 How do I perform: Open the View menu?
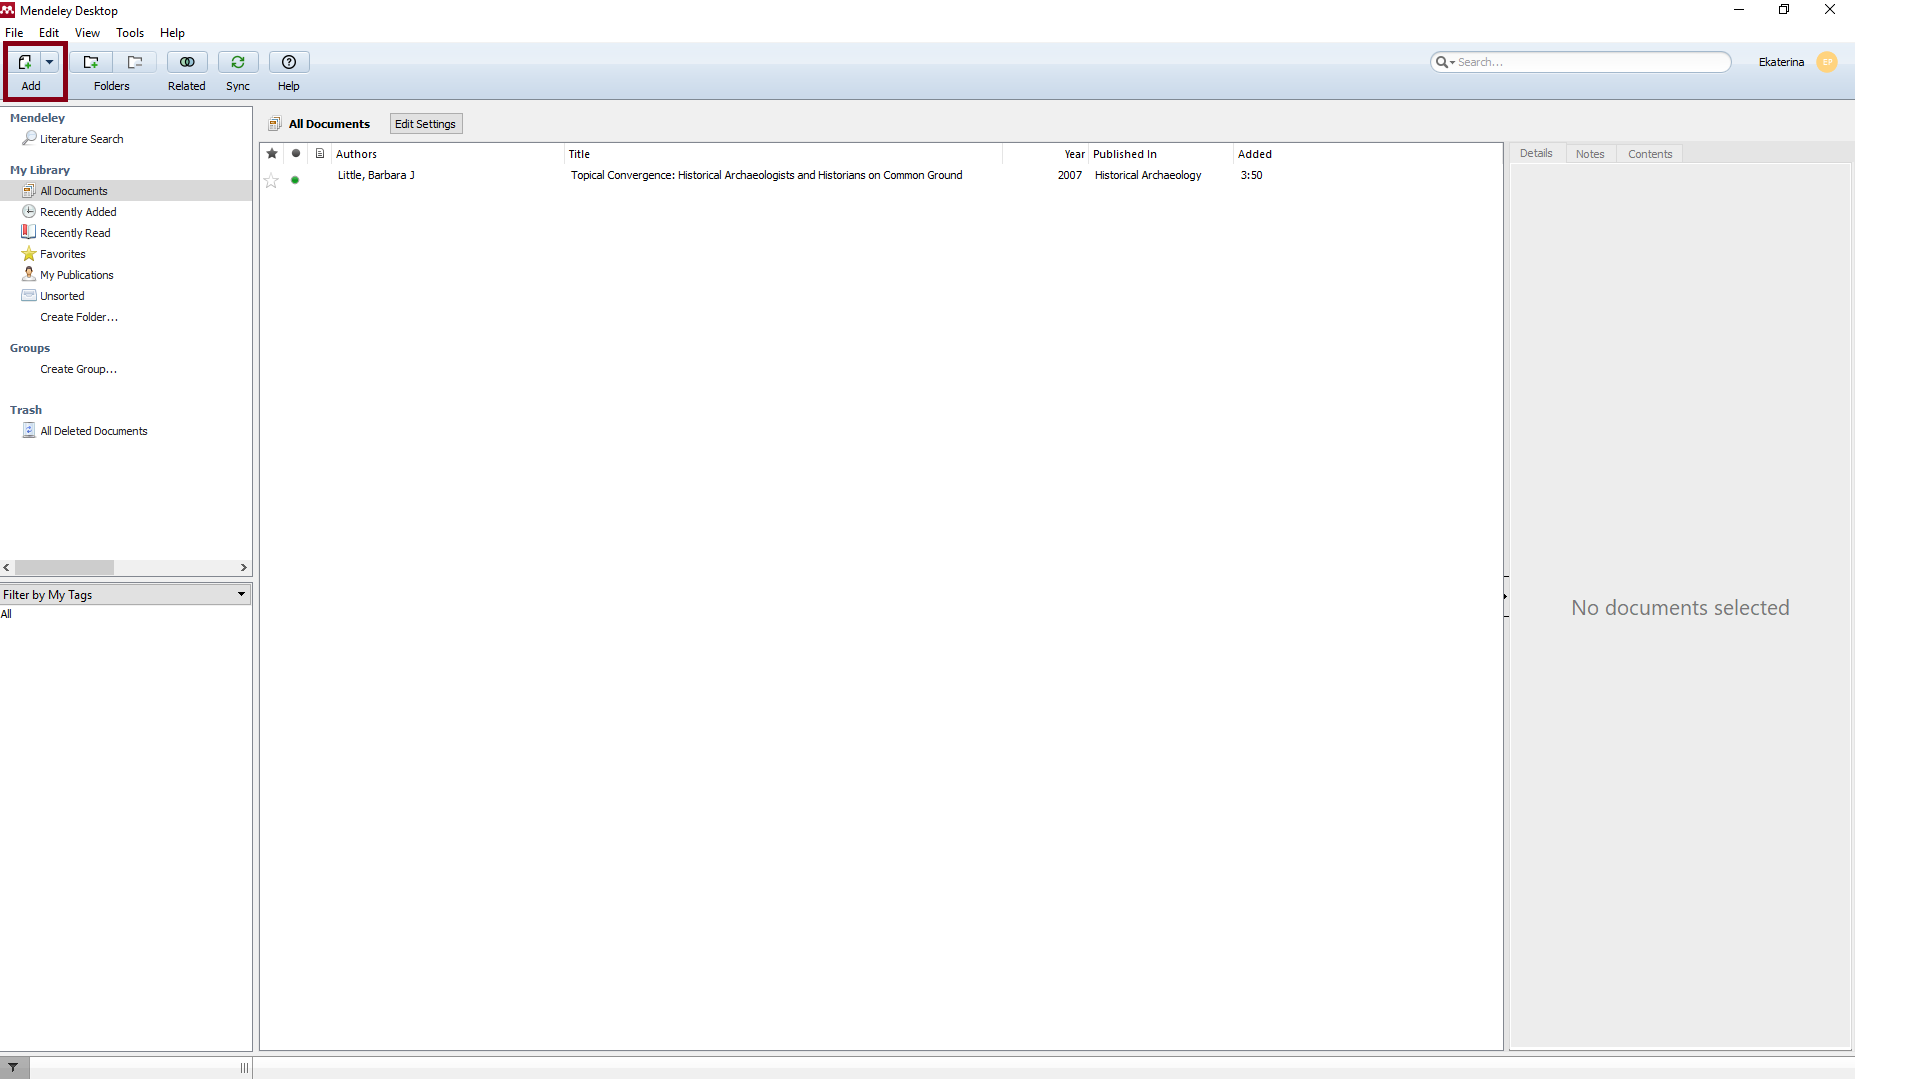tap(87, 33)
